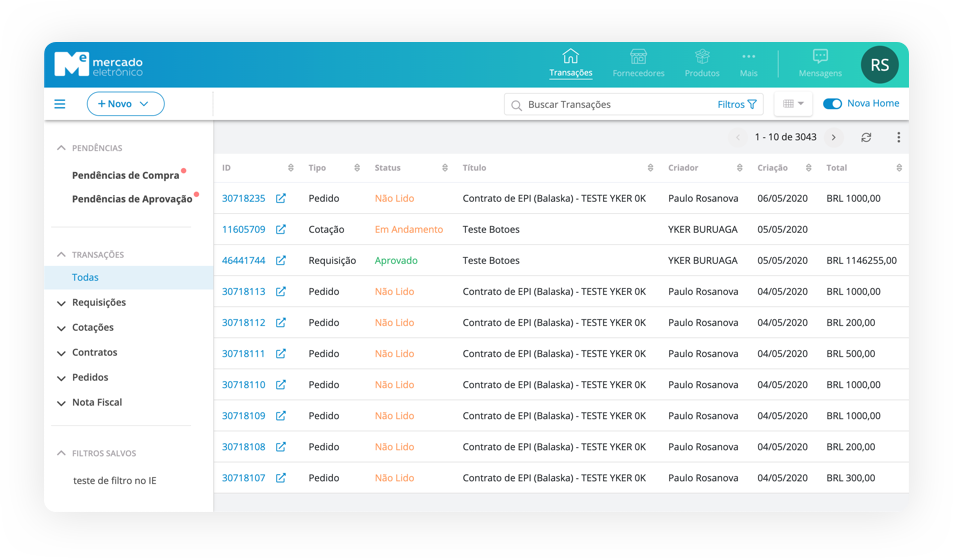Click the Mercado Eletrônico logo

click(x=98, y=64)
